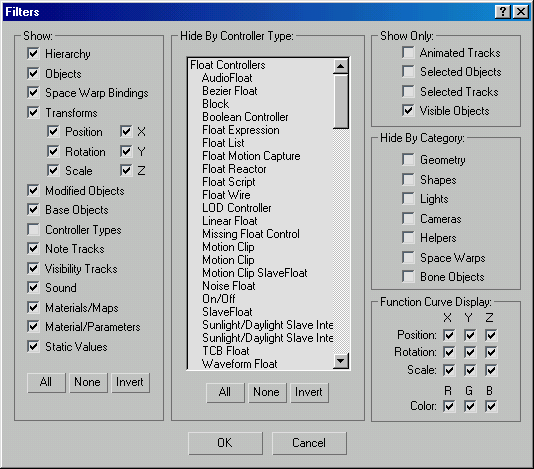Confirm filters with the OK button
This screenshot has width=534, height=469.
(x=225, y=443)
